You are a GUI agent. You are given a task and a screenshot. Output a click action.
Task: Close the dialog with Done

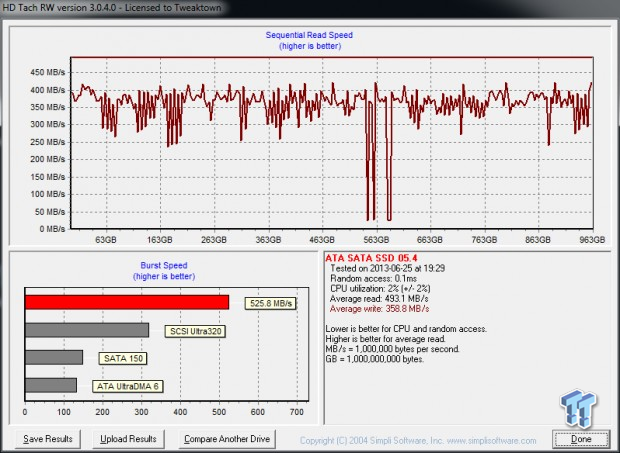581,439
